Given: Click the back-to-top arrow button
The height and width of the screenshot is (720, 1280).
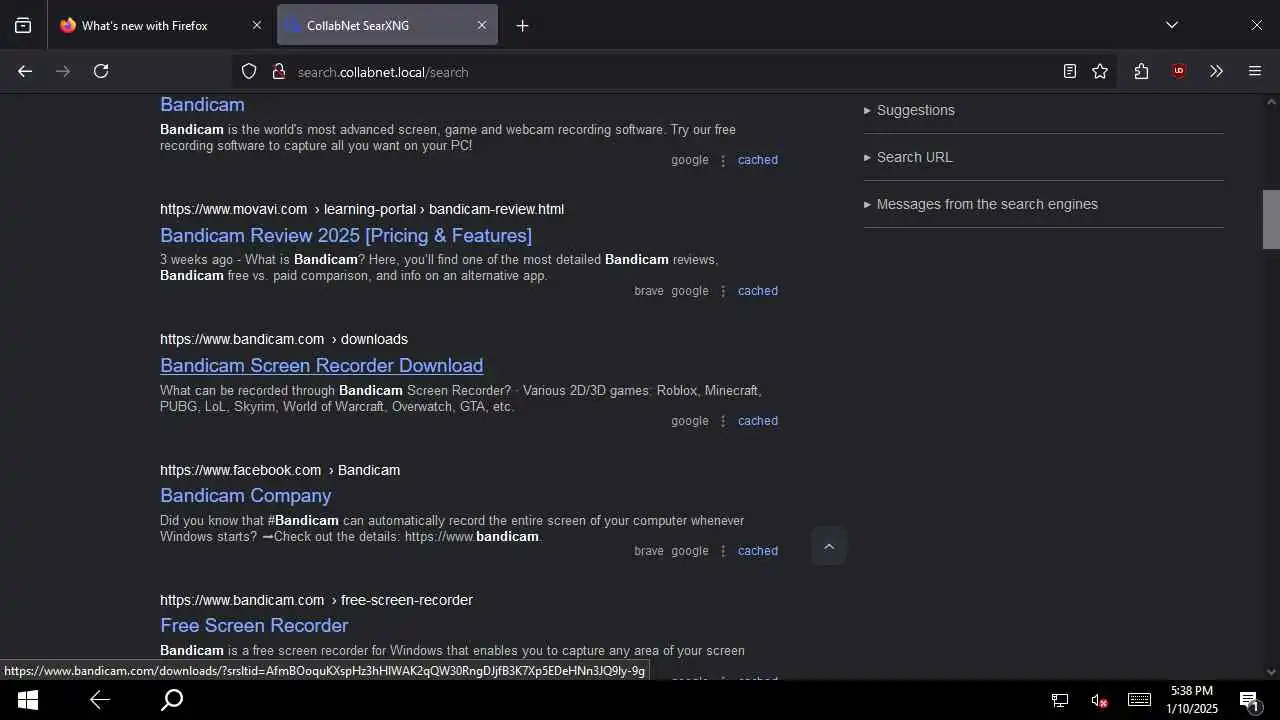Looking at the screenshot, I should [828, 546].
